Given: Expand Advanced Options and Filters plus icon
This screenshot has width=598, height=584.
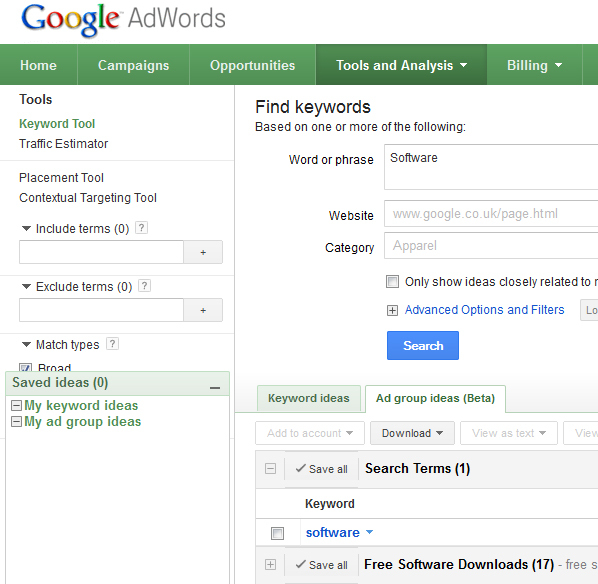Looking at the screenshot, I should [x=392, y=310].
